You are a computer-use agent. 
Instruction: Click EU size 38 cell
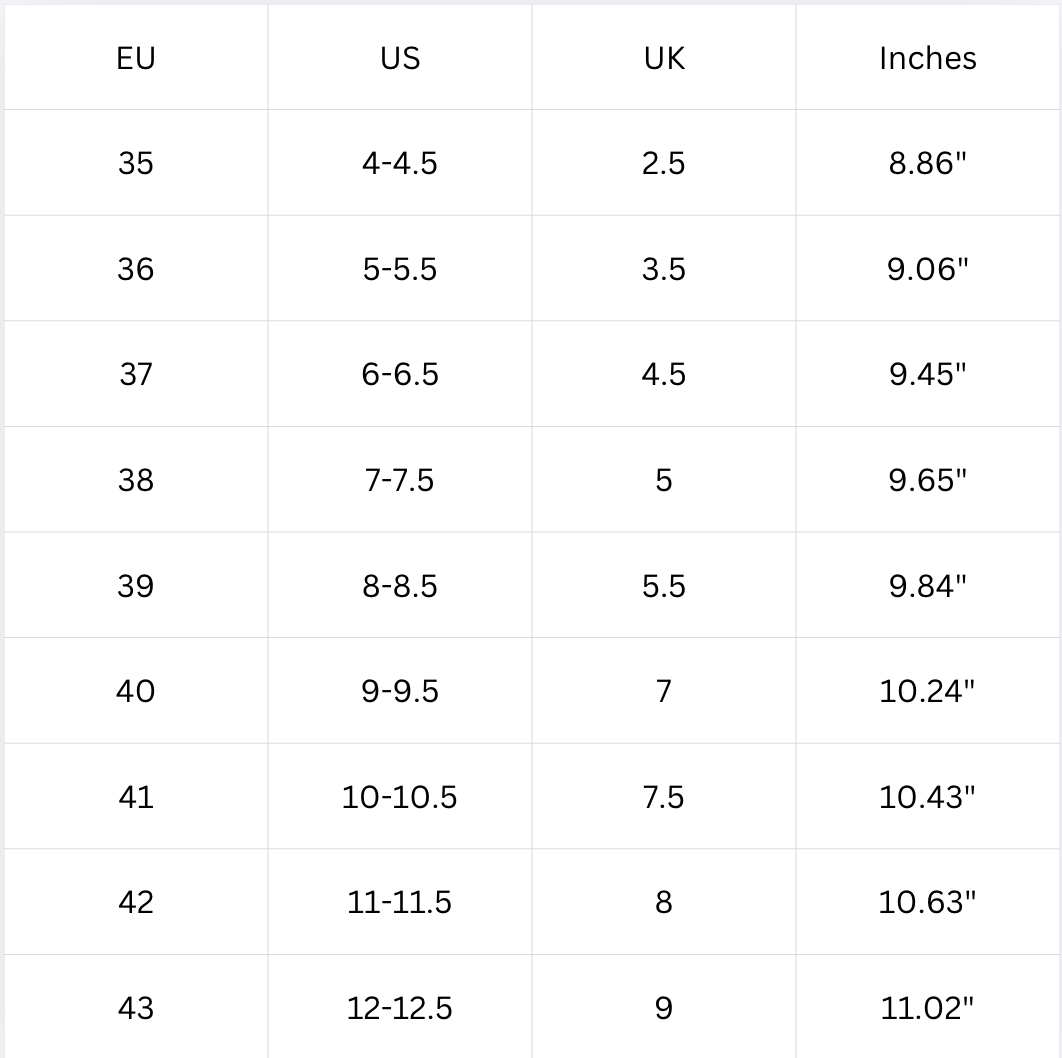136,480
